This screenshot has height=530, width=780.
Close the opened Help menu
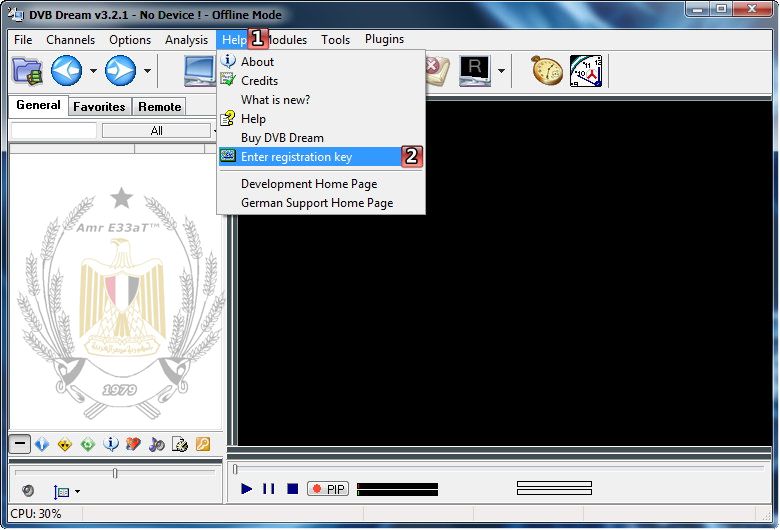(x=233, y=40)
